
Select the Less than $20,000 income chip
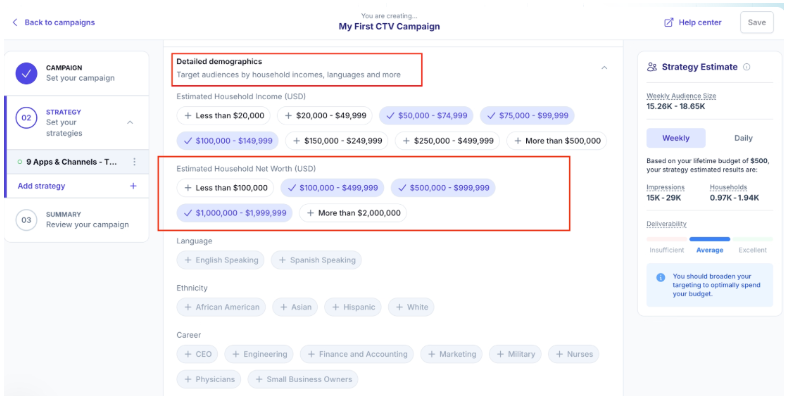pos(224,115)
